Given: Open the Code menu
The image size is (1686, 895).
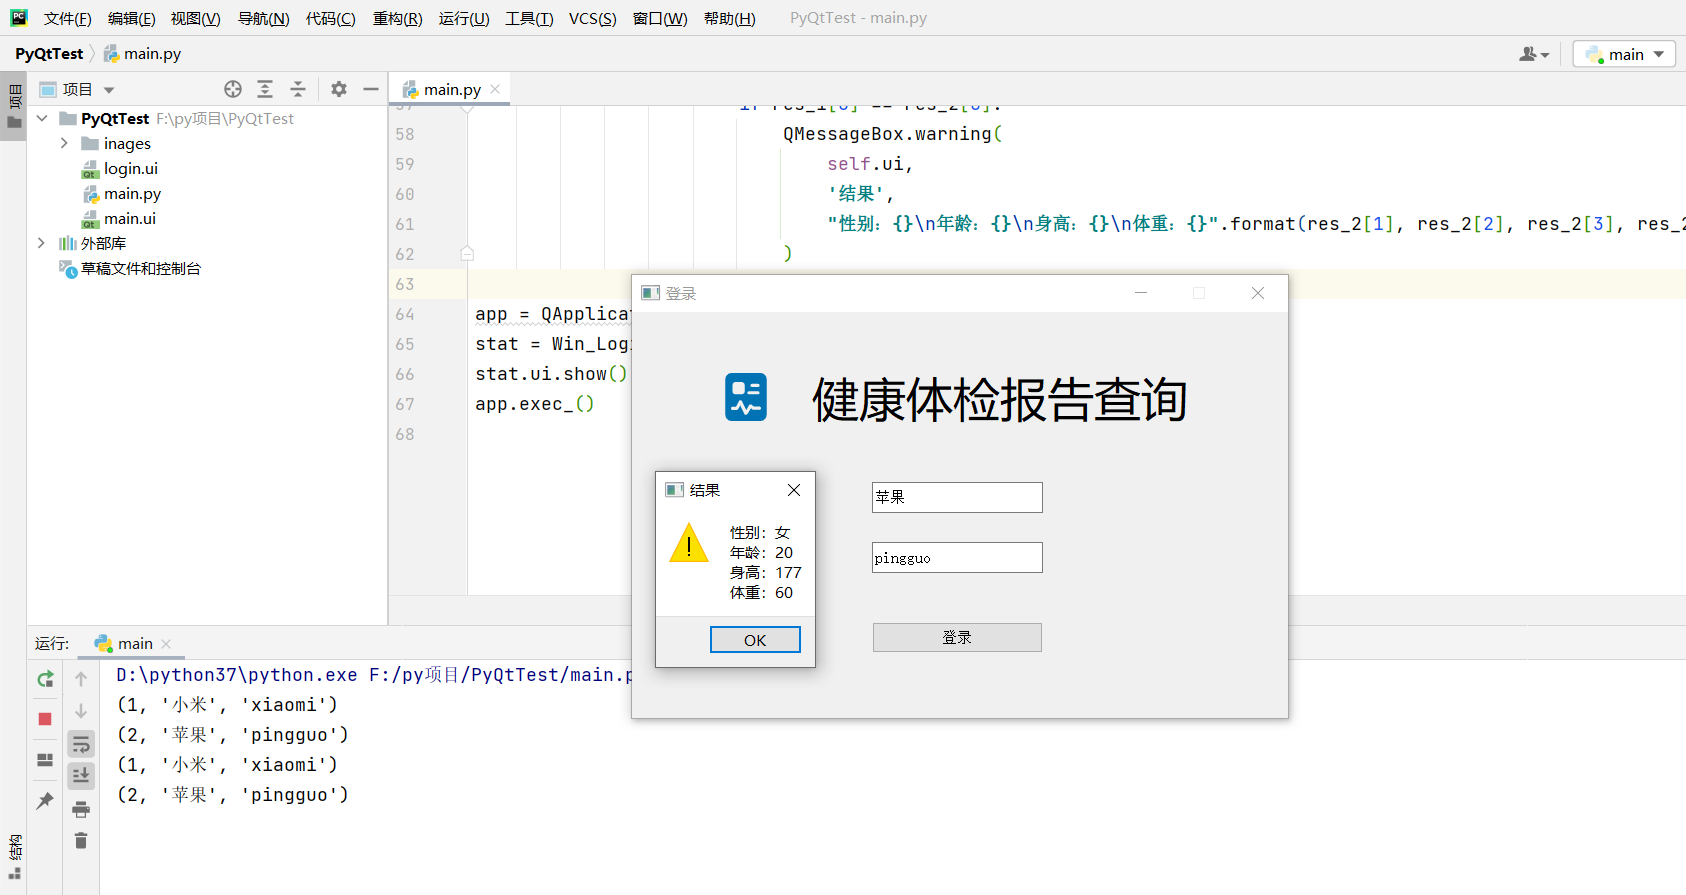Looking at the screenshot, I should click(330, 18).
